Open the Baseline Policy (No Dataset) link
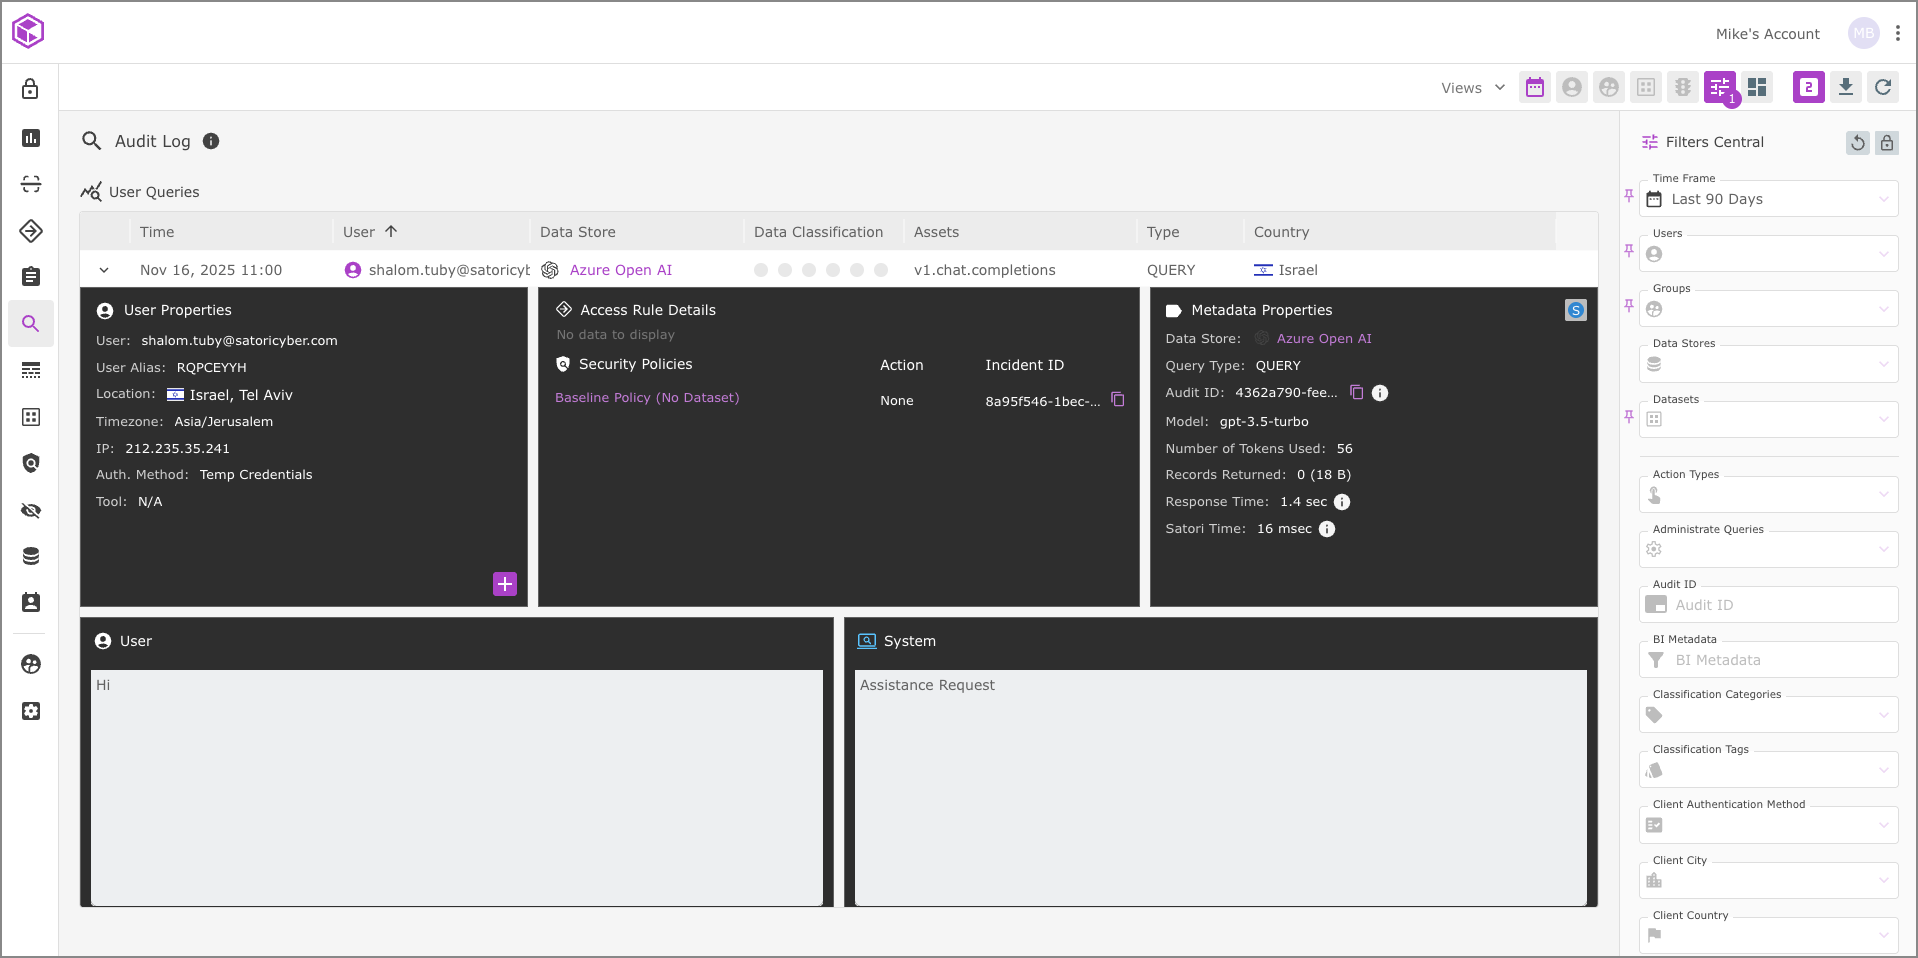Screen dimensions: 1918x958 coord(647,398)
